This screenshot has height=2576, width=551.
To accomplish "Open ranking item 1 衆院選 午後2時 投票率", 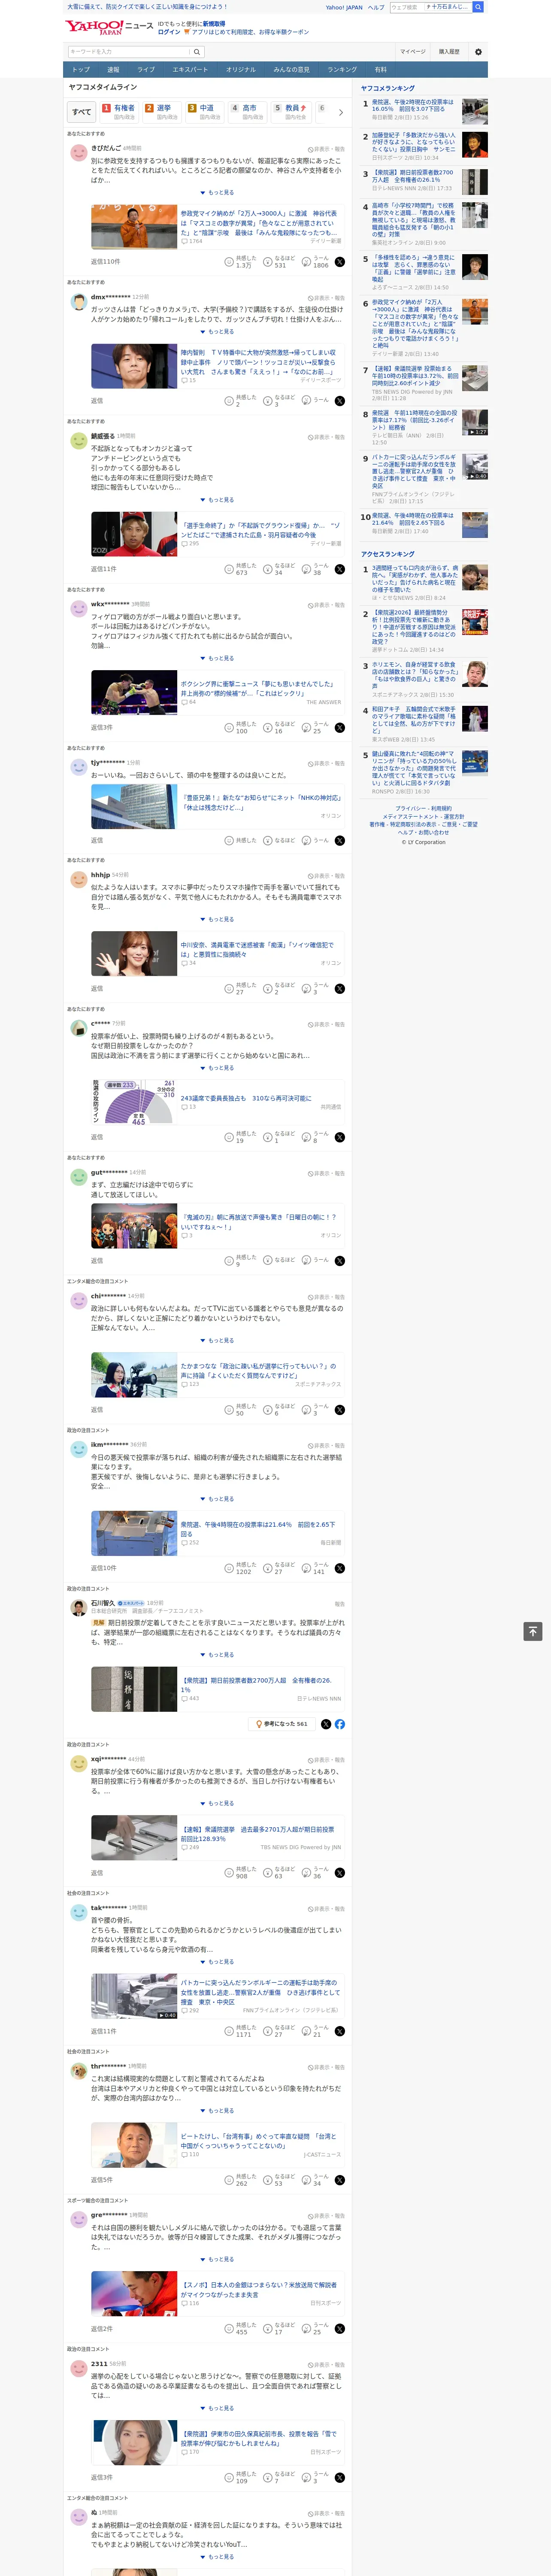I will pyautogui.click(x=413, y=106).
